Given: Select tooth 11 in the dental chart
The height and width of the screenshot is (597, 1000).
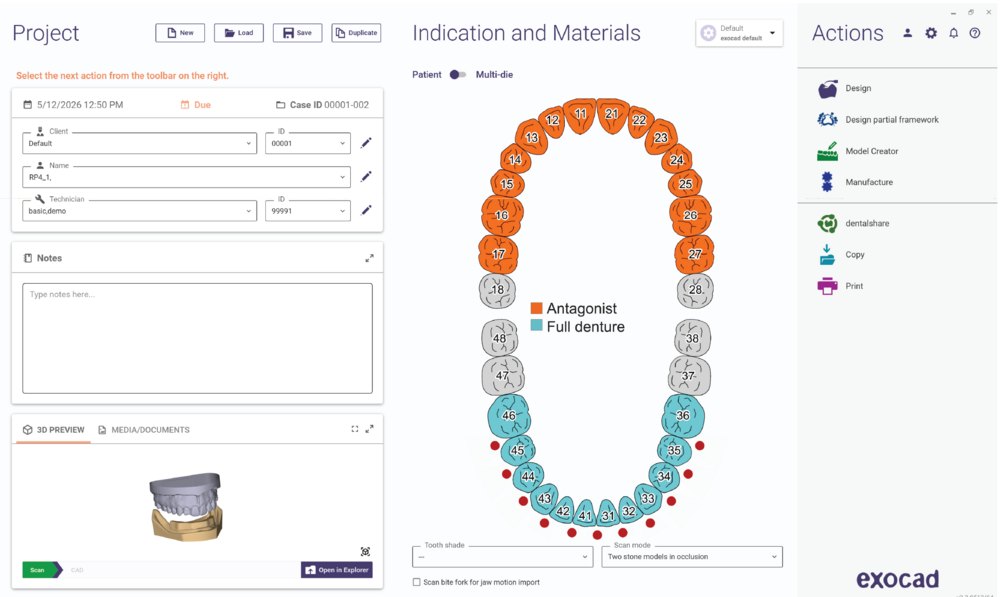Looking at the screenshot, I should pos(580,115).
